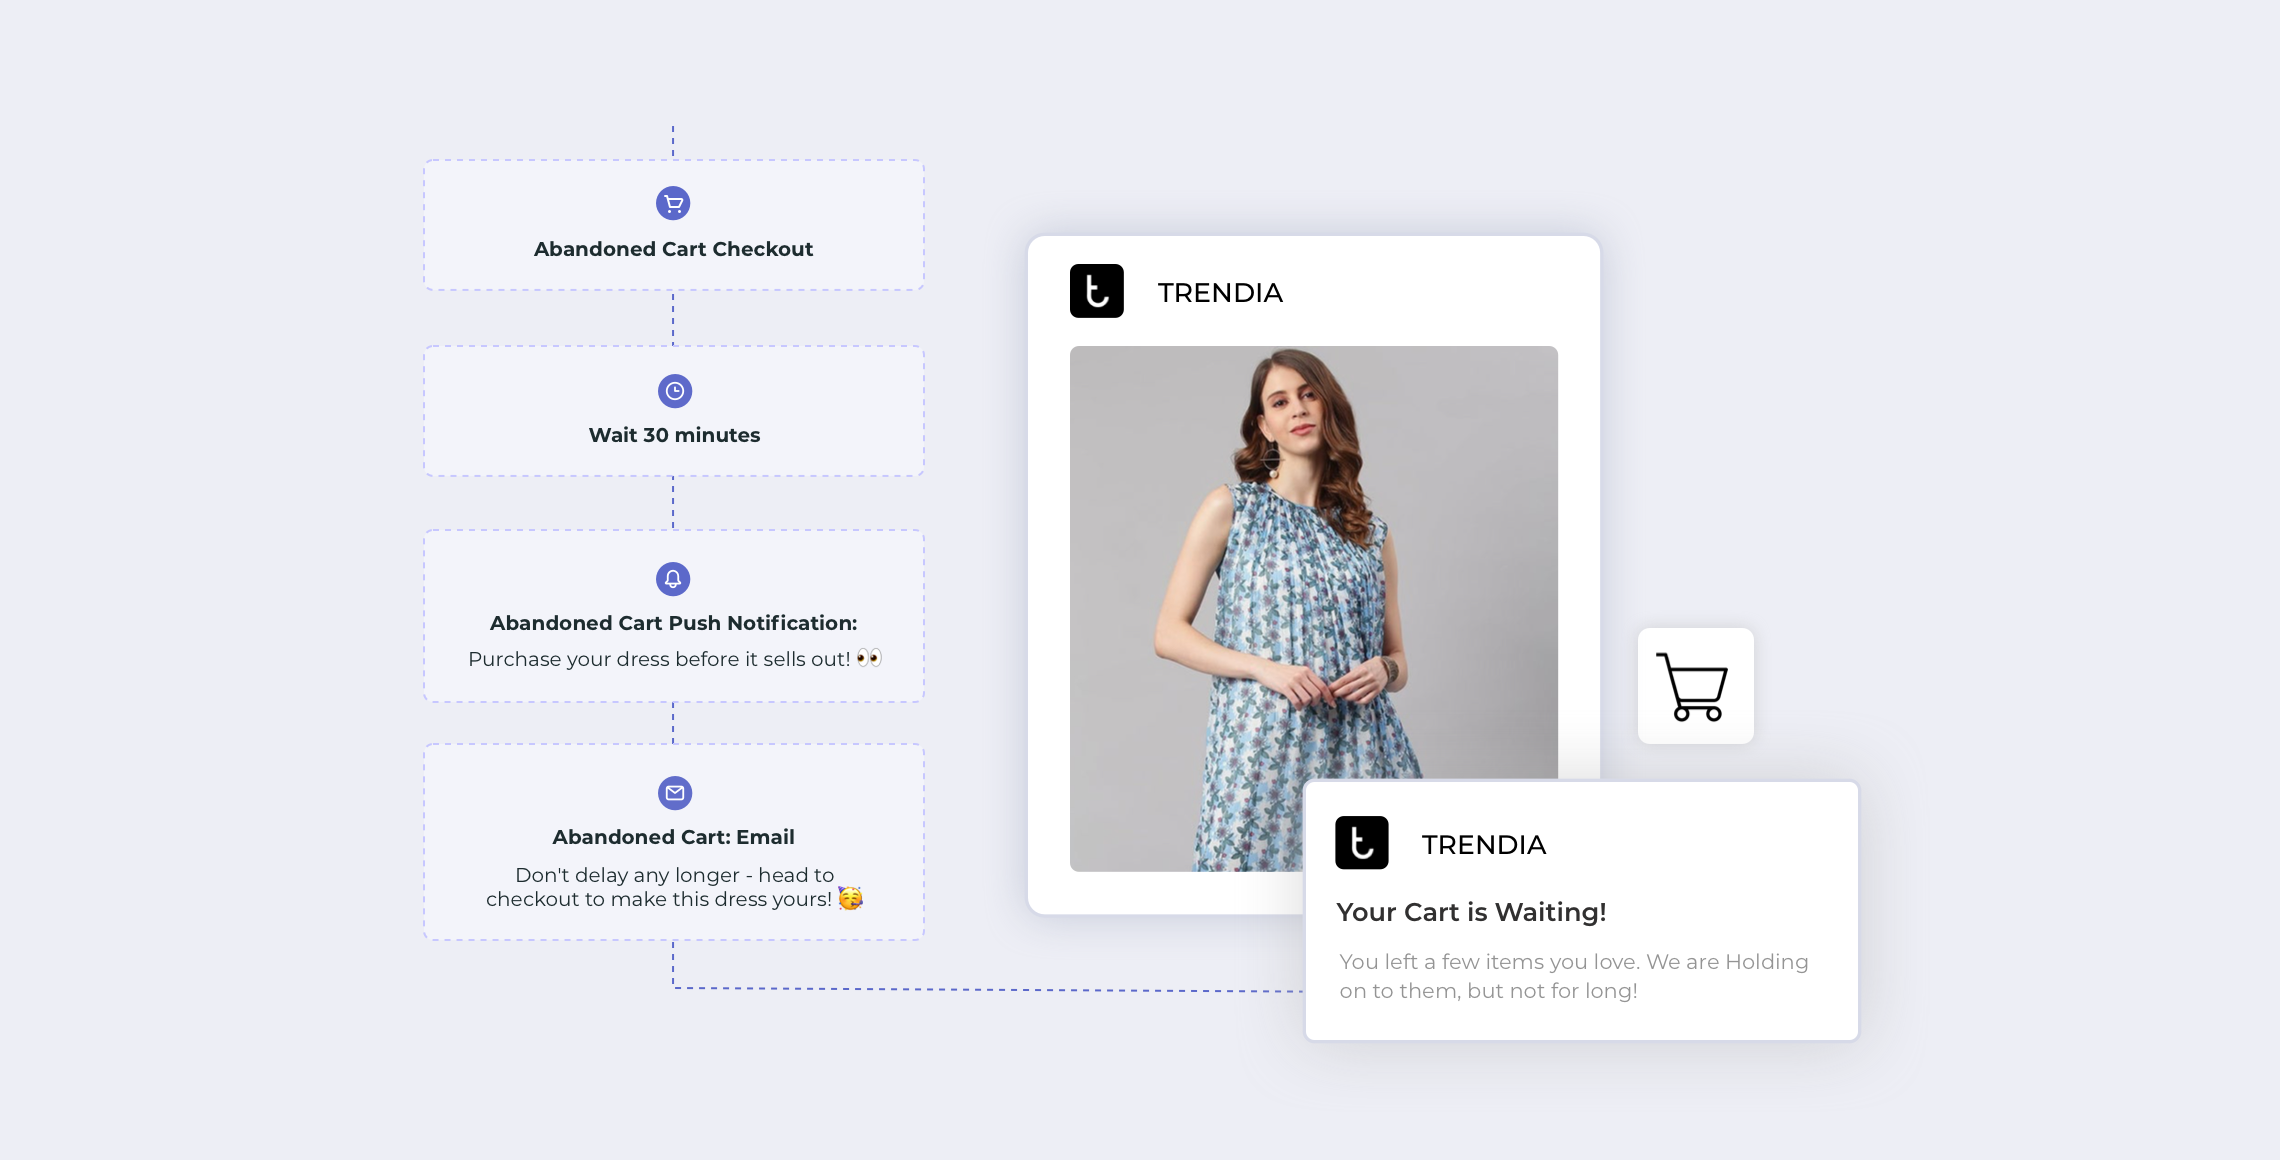Screen dimensions: 2280x1160
Task: Click the cart icon in Abandoned Cart Checkout
Action: tap(673, 204)
